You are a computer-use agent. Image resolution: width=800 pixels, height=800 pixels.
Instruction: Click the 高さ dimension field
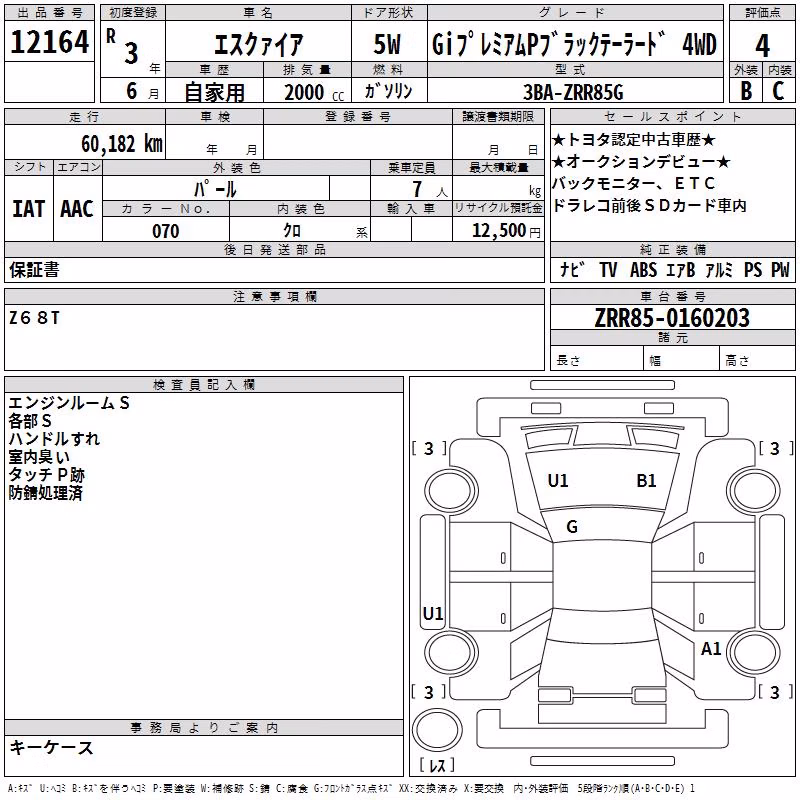(x=757, y=360)
